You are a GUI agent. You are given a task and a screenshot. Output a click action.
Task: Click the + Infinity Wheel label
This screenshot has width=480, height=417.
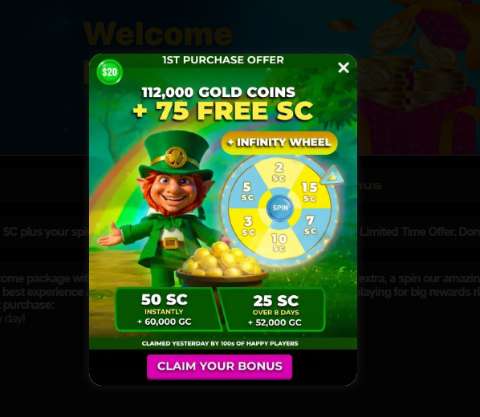[279, 143]
